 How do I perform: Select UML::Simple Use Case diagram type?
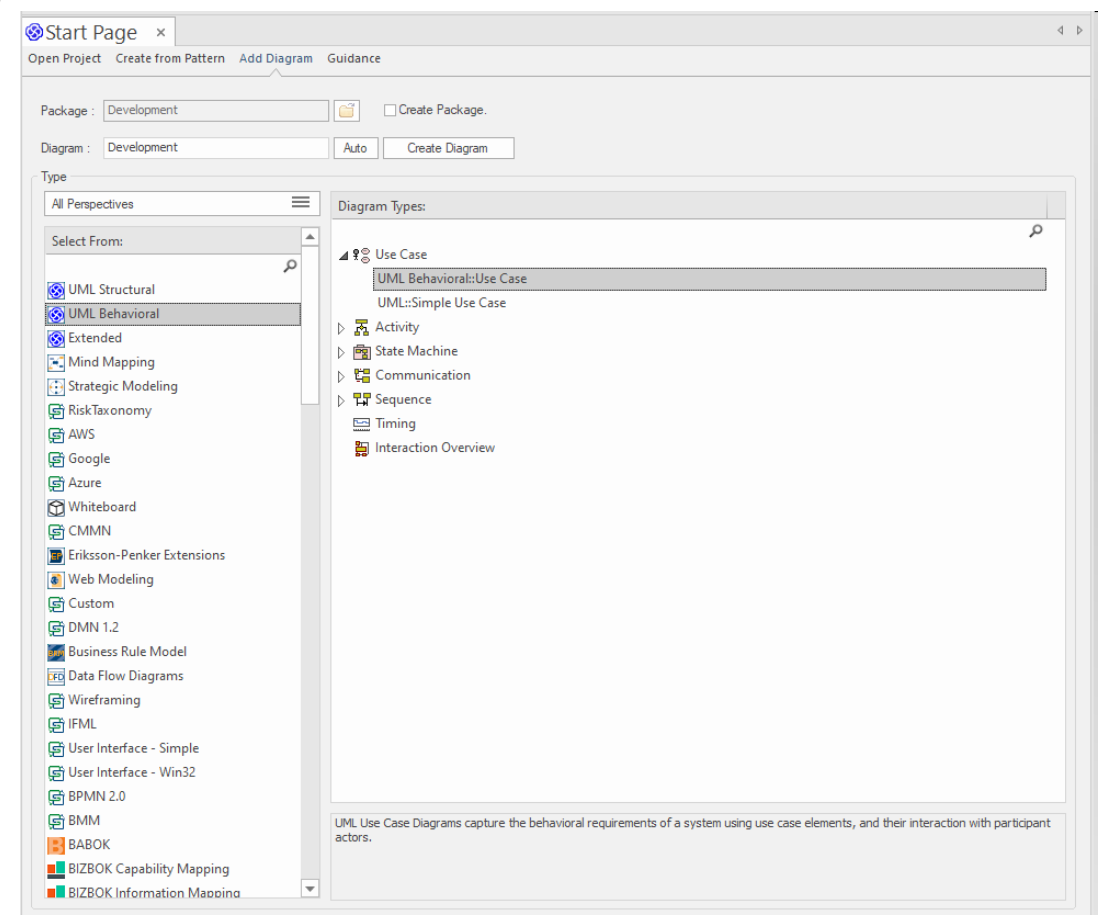click(x=442, y=303)
